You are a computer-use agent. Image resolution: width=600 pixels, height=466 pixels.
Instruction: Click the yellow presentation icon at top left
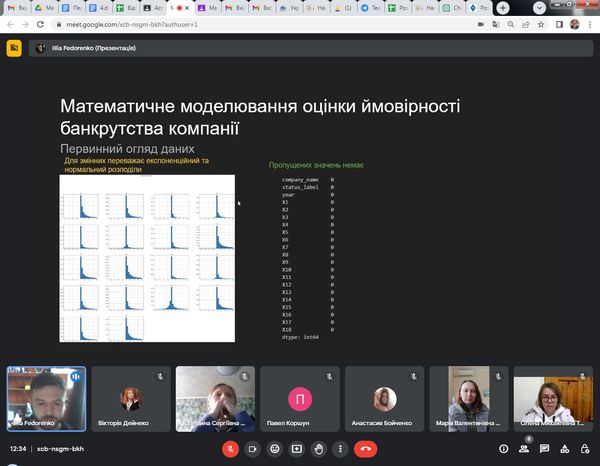[x=14, y=47]
